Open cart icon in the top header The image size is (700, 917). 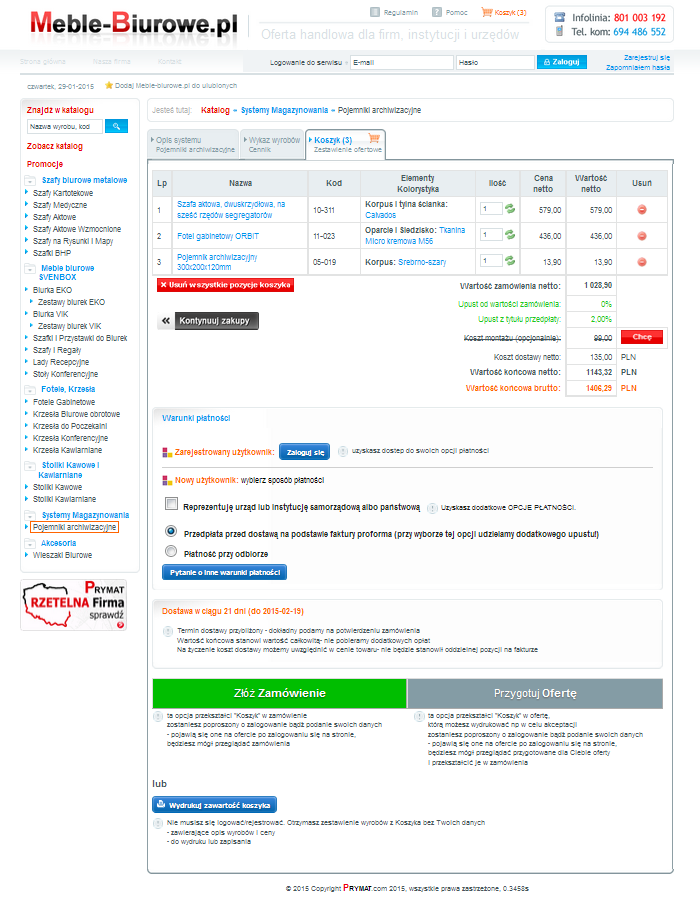click(x=487, y=13)
